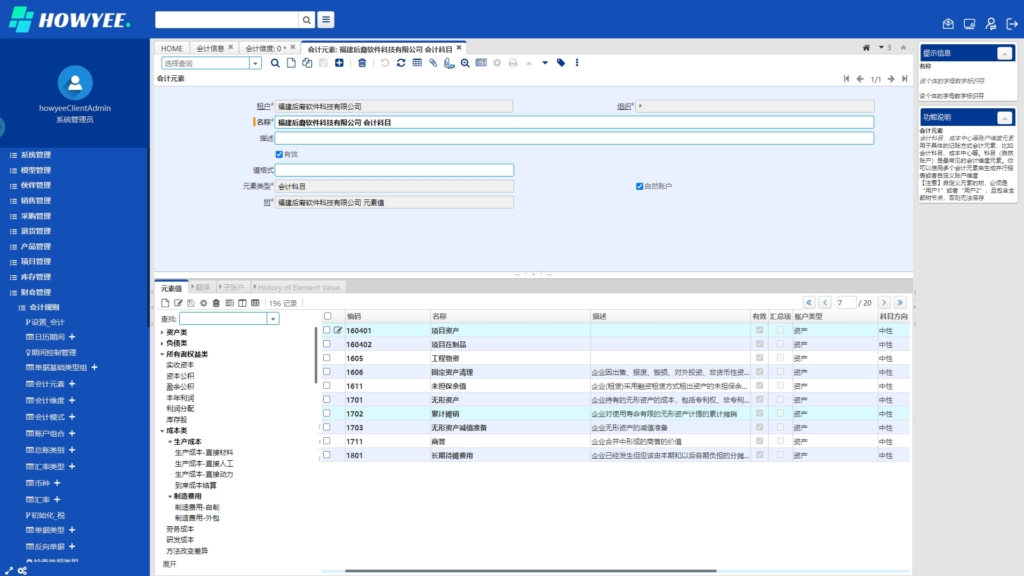Click 展开 below the tree
The width and height of the screenshot is (1024, 576).
point(169,564)
